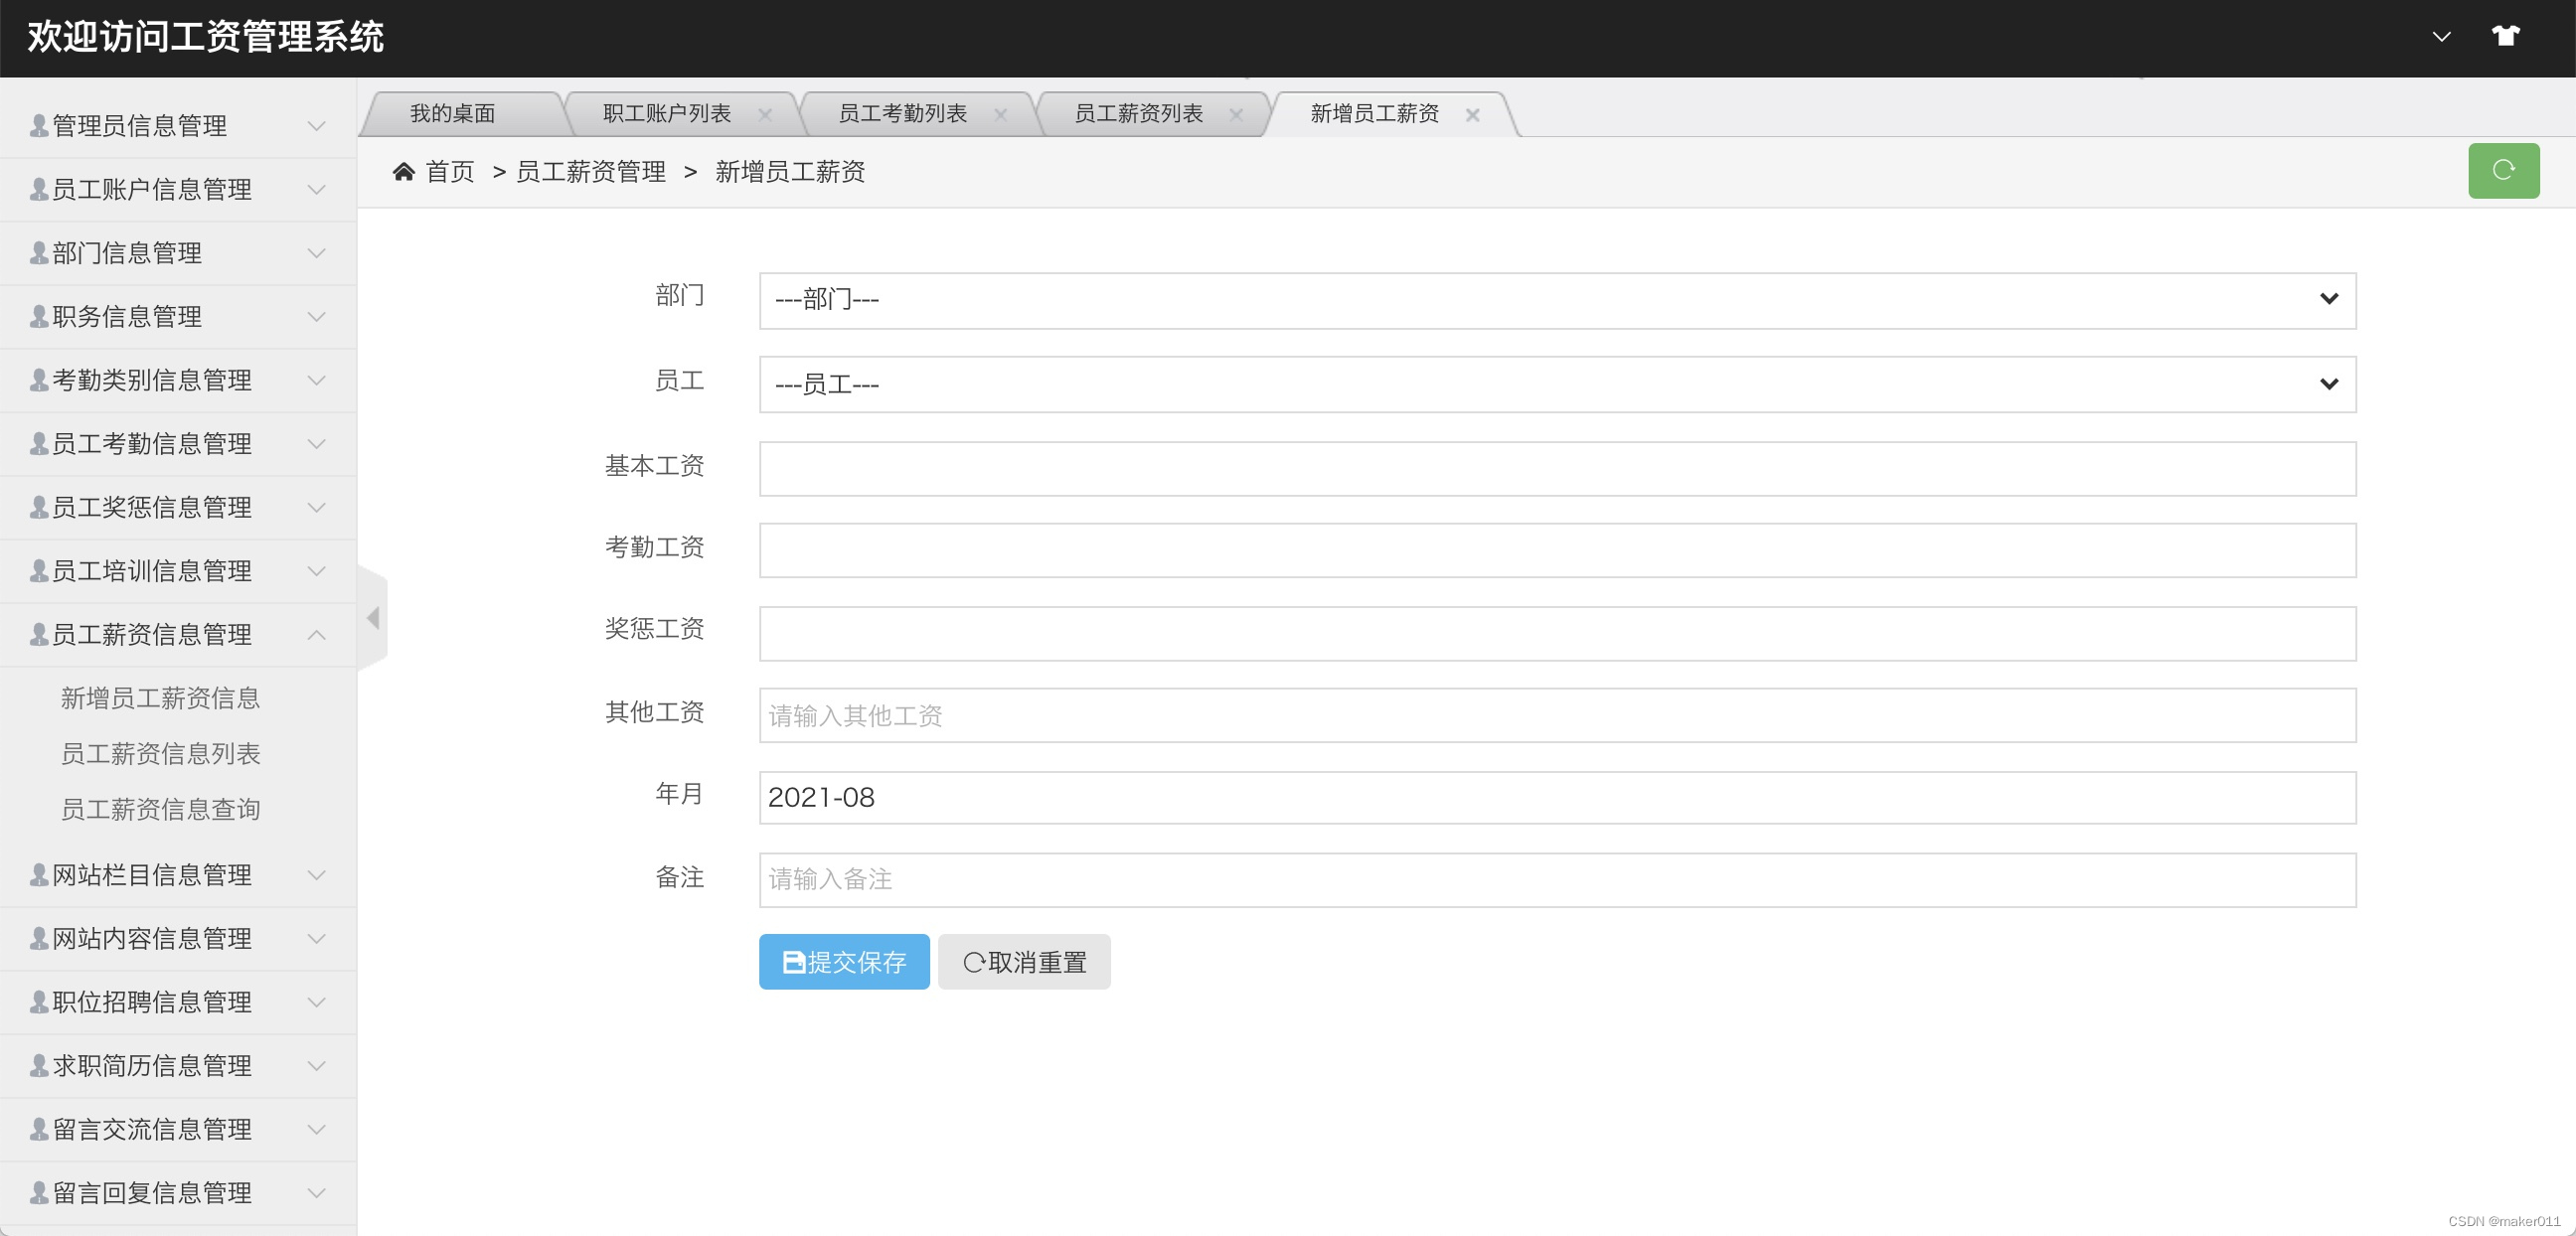Viewport: 2576px width, 1236px height.
Task: Click the home icon in breadcrumb
Action: [403, 172]
